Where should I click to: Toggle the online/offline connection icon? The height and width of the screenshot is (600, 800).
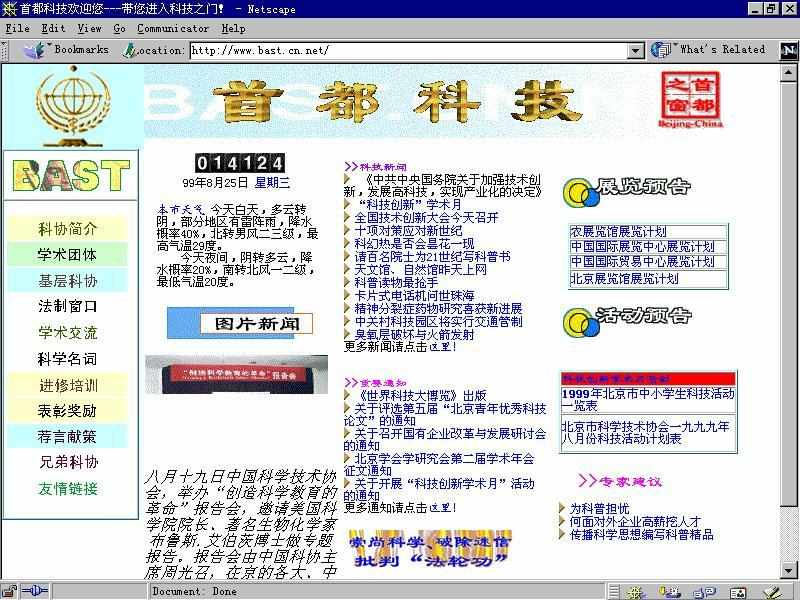pyautogui.click(x=36, y=591)
